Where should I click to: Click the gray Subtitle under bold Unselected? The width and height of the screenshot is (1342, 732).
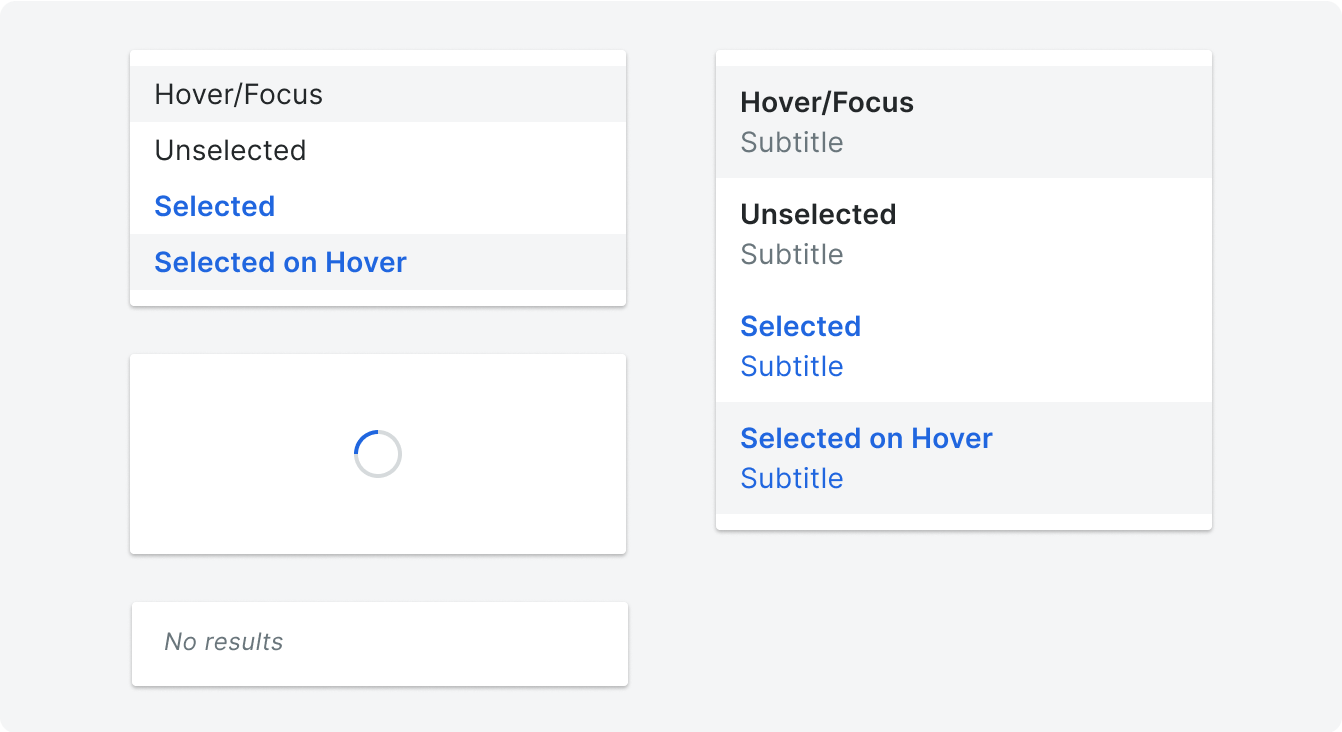click(x=792, y=254)
